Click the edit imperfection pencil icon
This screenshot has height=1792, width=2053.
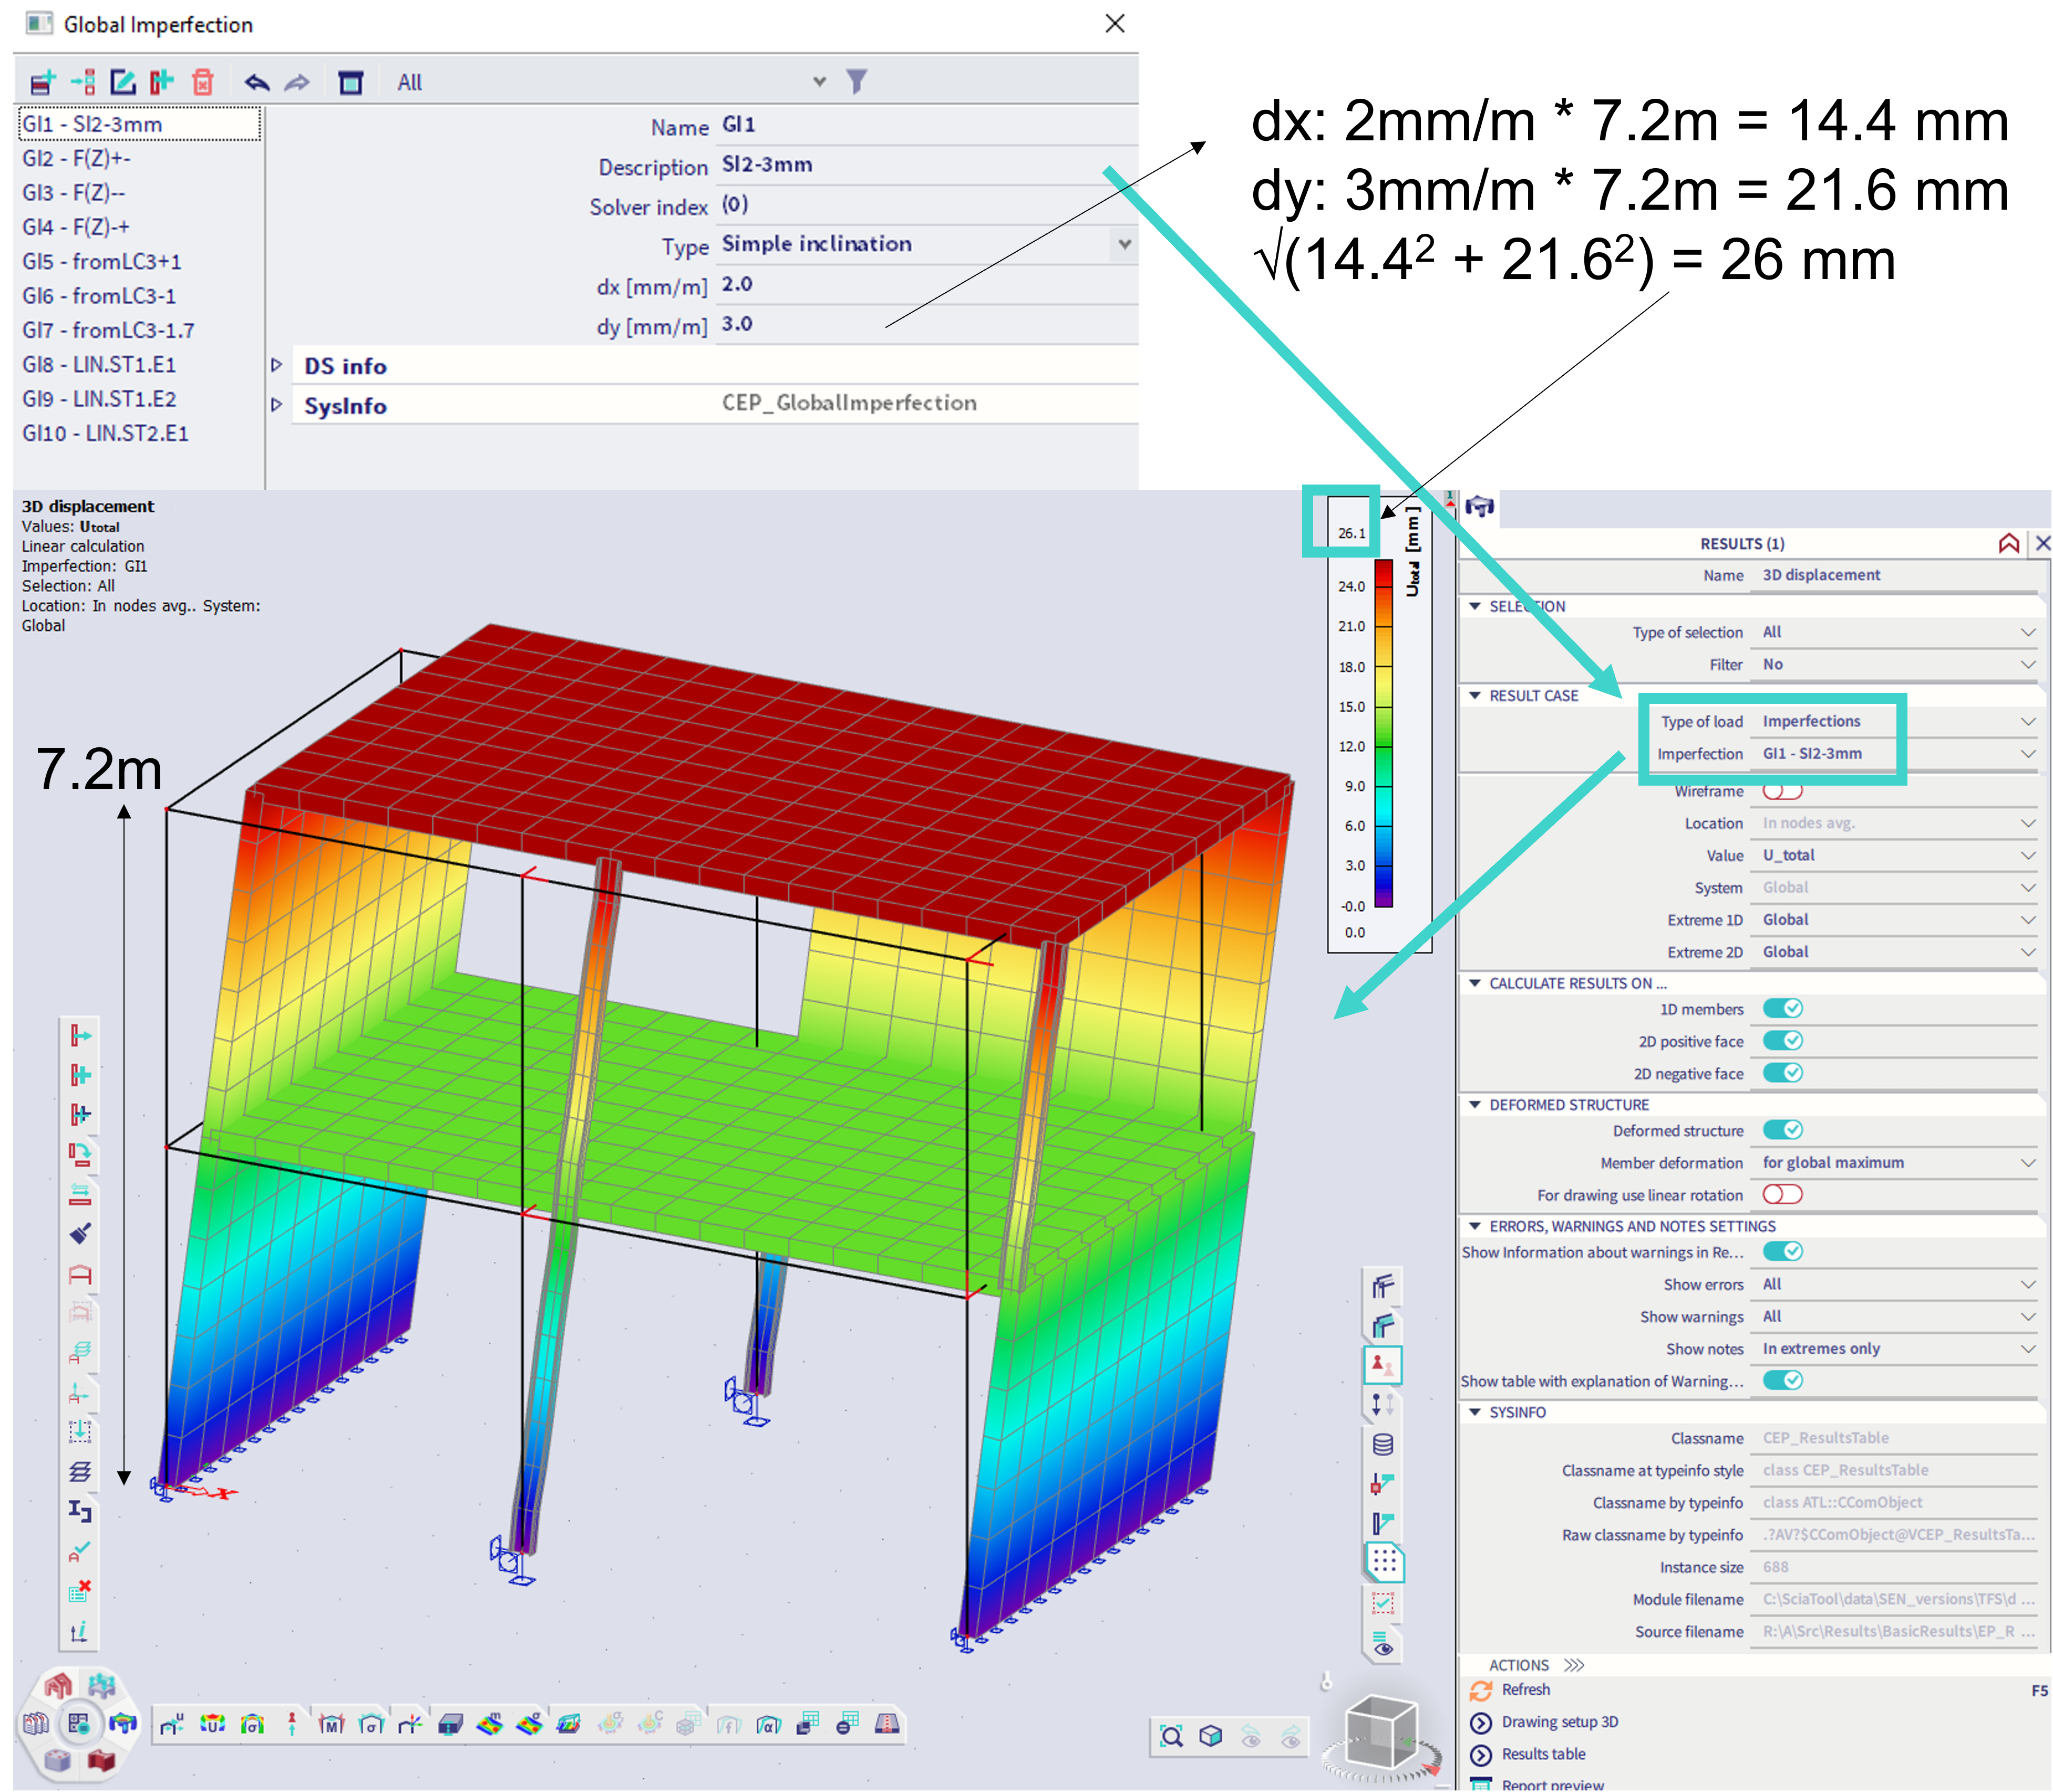pos(122,82)
